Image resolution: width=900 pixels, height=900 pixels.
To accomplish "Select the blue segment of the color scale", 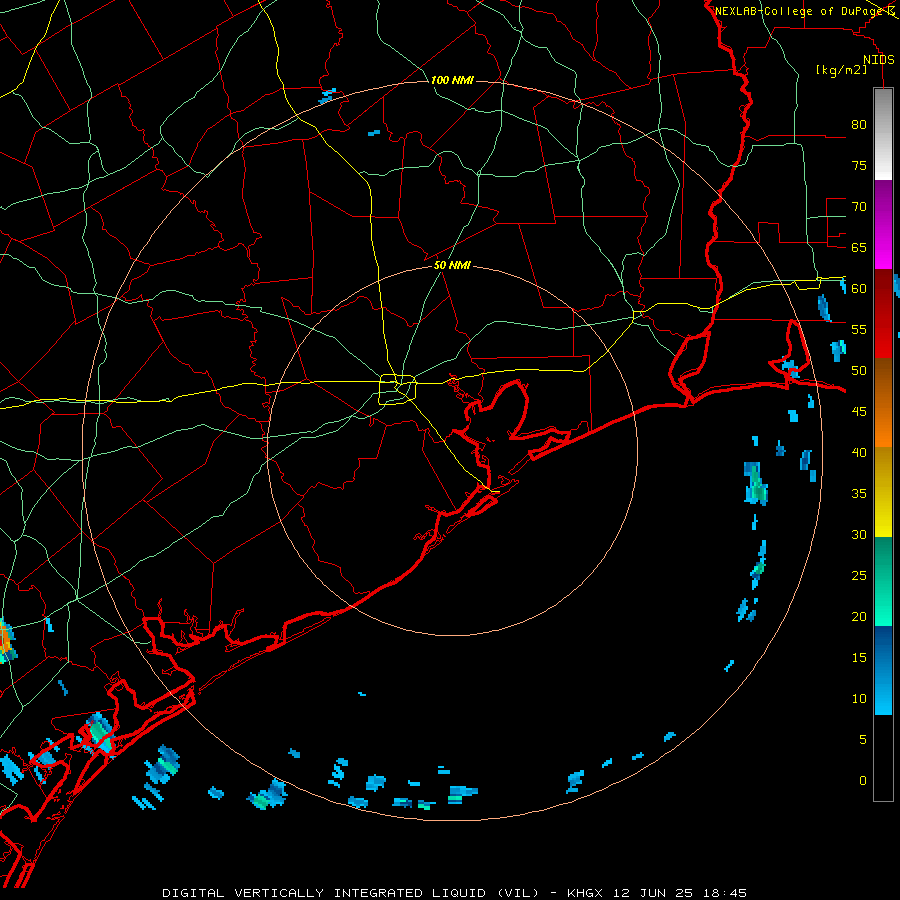I will pyautogui.click(x=883, y=670).
